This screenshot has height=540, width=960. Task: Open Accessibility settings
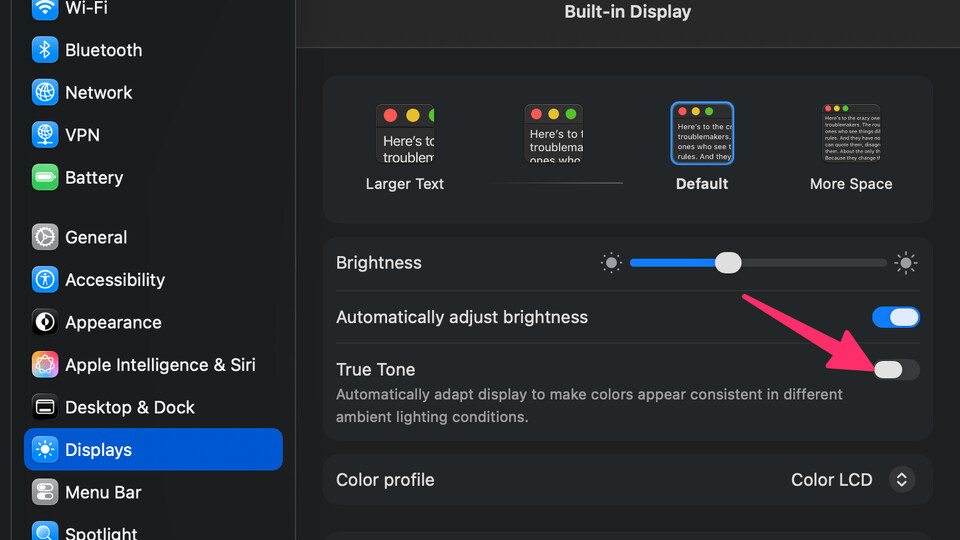(153, 280)
